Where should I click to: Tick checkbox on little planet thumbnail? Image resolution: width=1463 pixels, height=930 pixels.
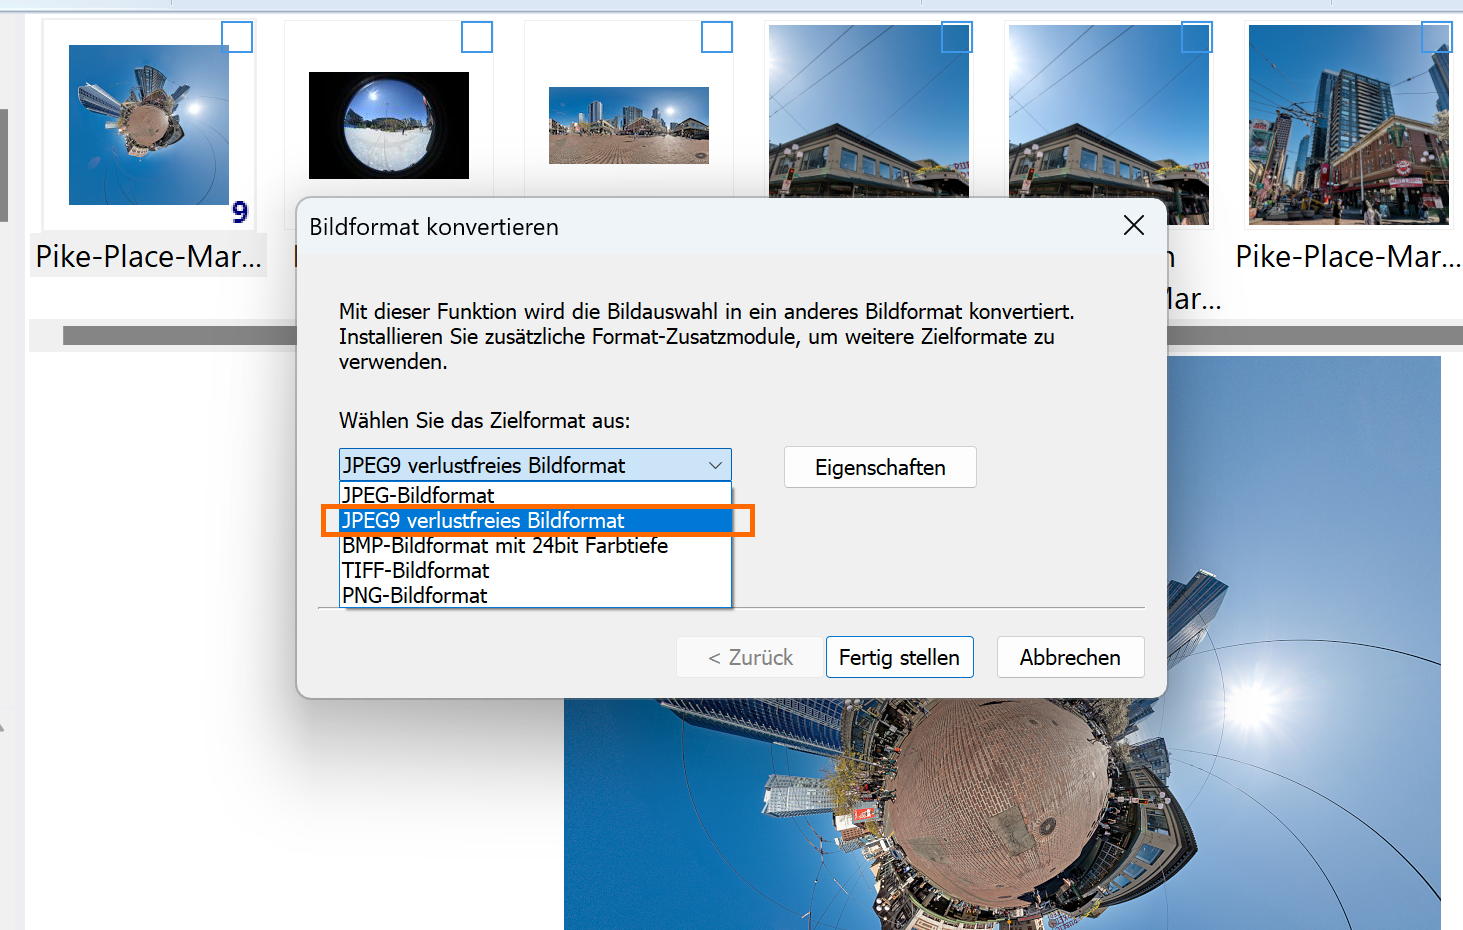(x=237, y=37)
